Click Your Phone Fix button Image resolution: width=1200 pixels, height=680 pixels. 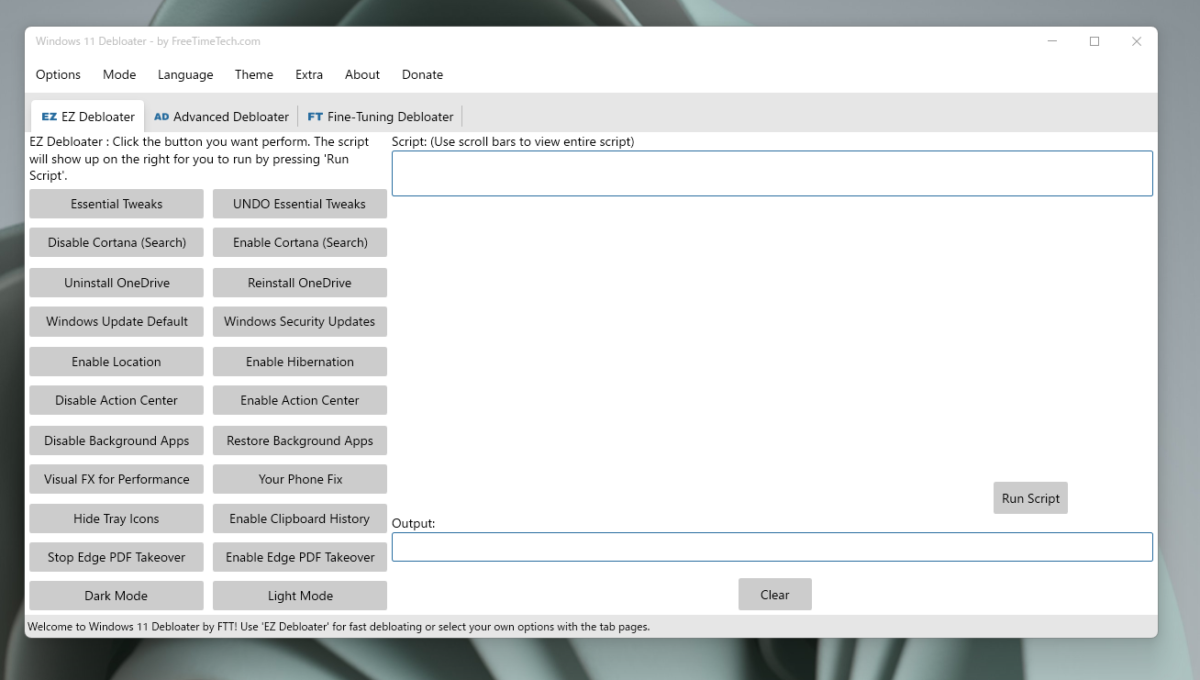(300, 479)
